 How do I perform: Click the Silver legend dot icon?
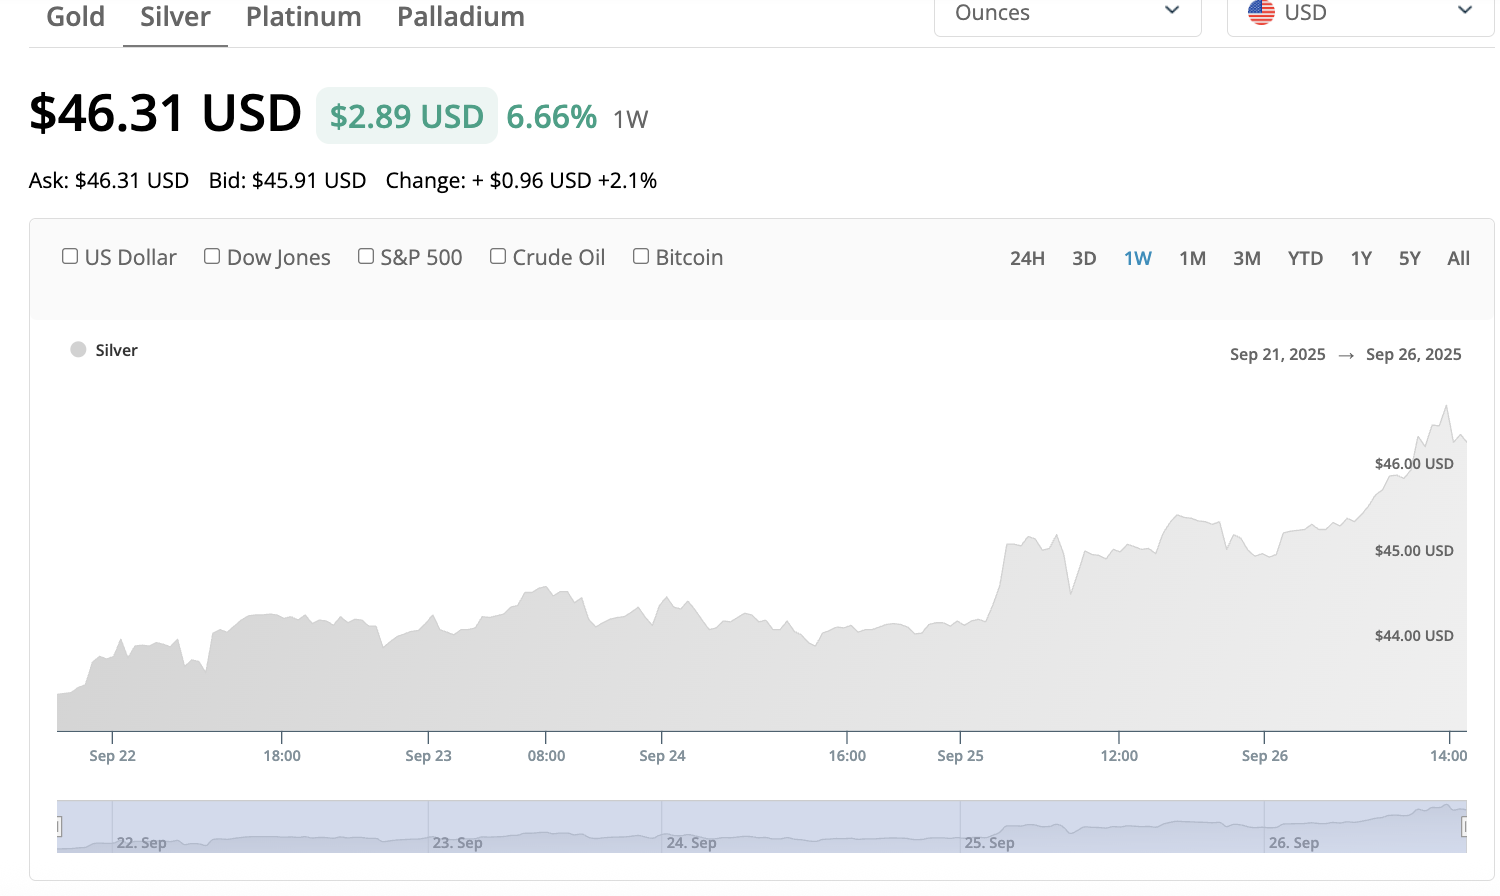click(78, 350)
